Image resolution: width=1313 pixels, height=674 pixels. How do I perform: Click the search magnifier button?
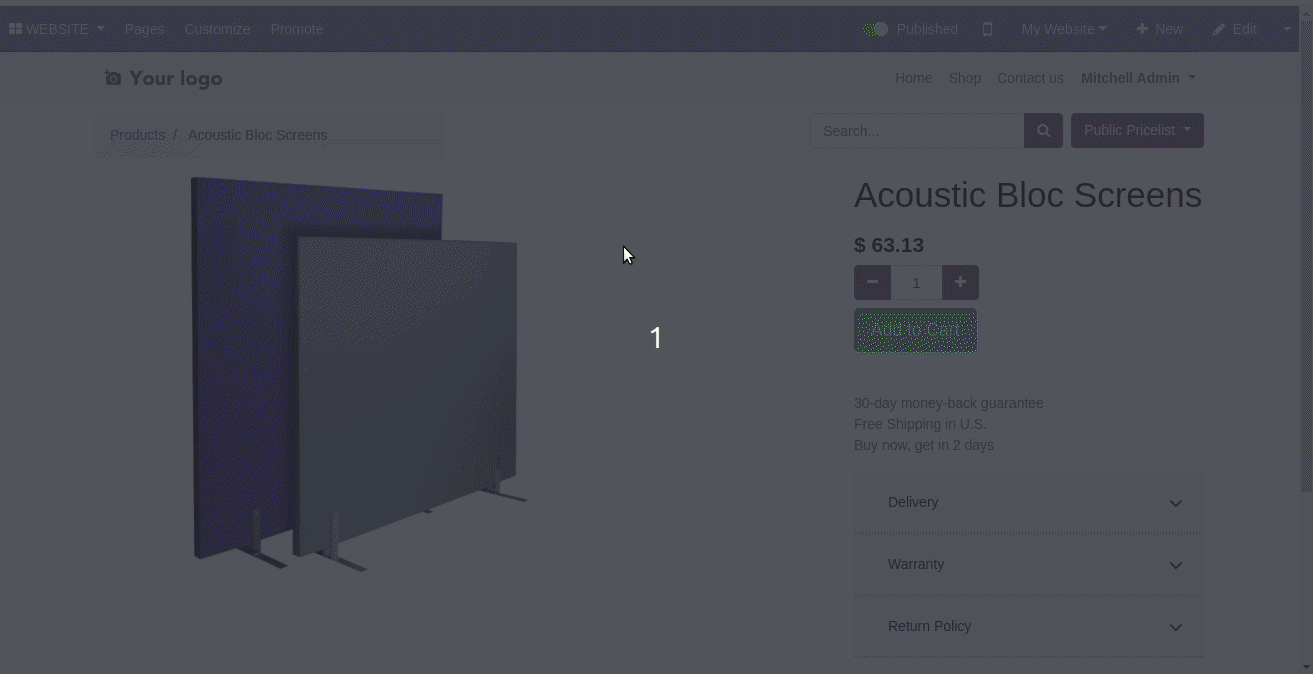pos(1043,131)
